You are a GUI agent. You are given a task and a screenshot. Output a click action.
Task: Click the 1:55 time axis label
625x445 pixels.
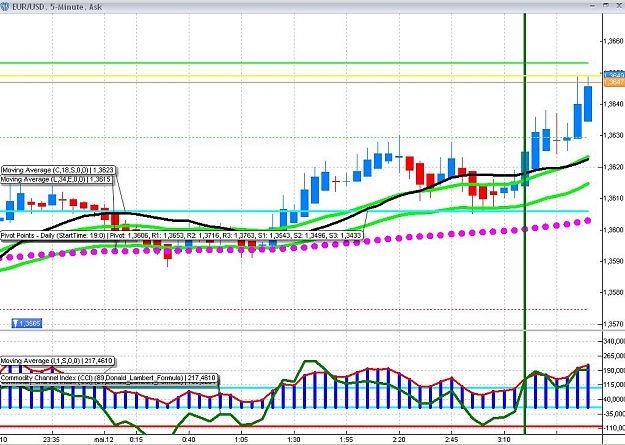click(346, 439)
